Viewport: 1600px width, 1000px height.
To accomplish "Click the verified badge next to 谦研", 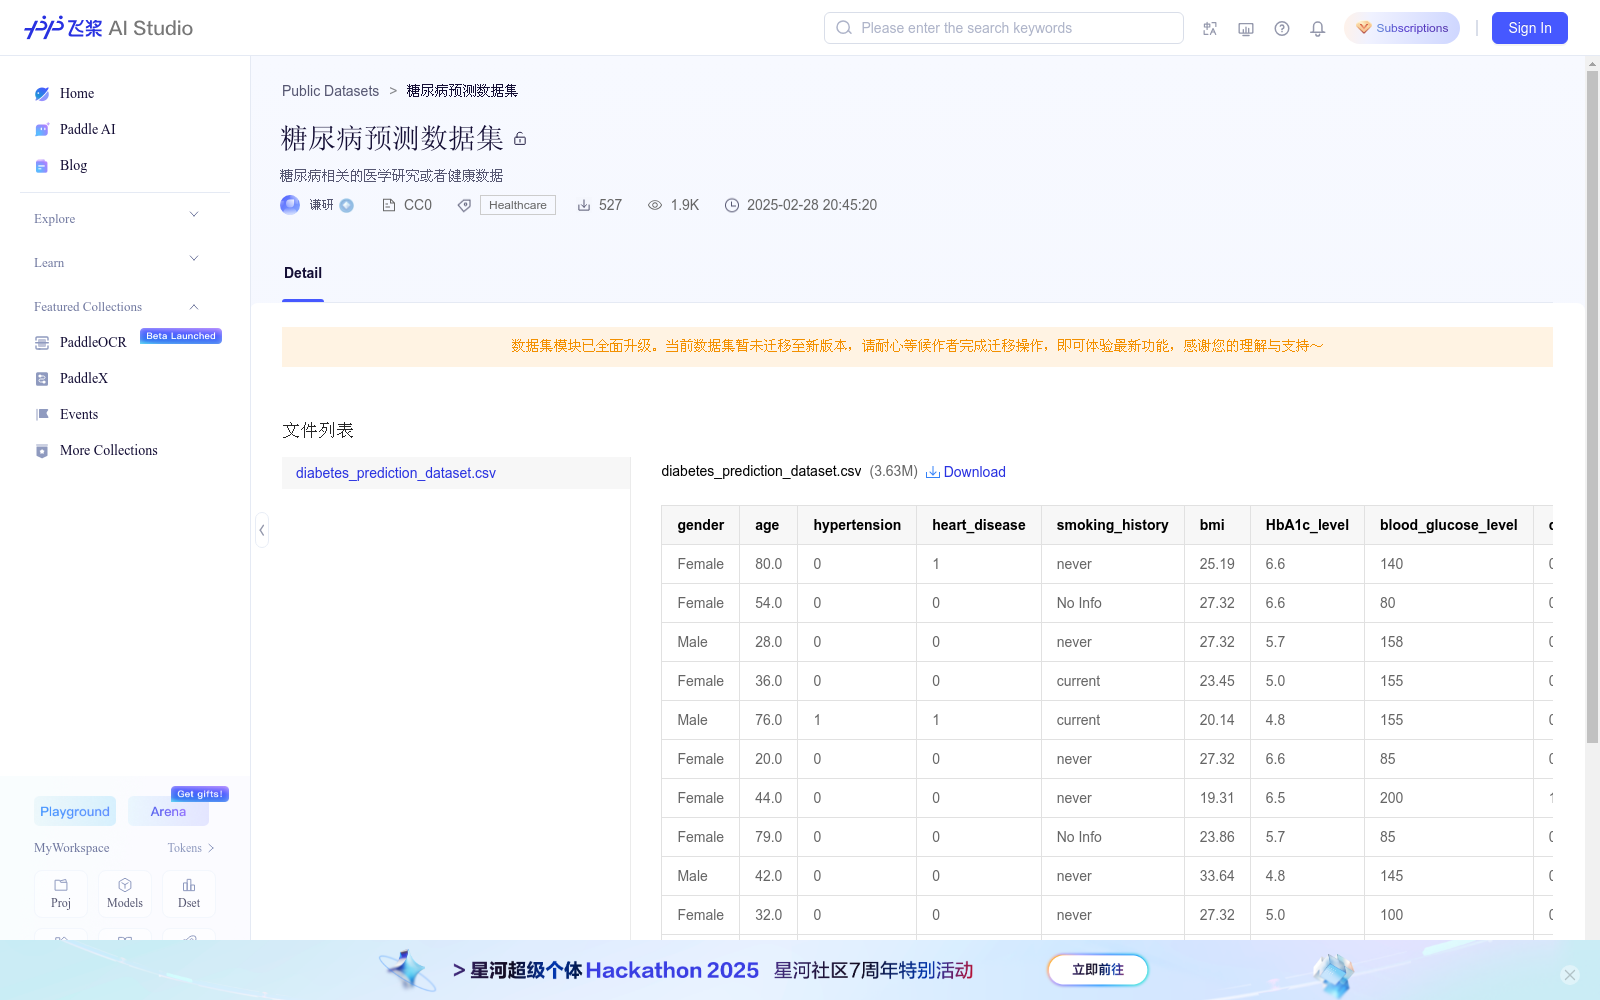I will (x=346, y=205).
